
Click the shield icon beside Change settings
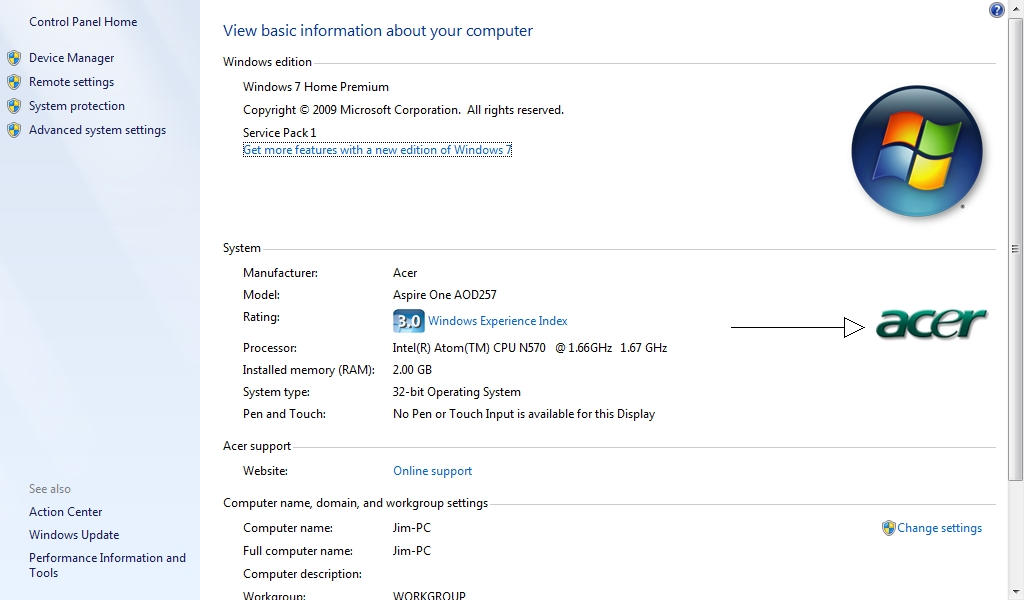point(888,528)
